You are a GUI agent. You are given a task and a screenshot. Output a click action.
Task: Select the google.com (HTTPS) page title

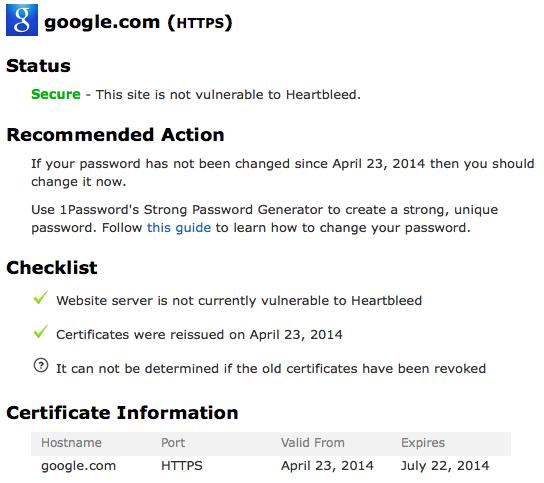tap(138, 23)
